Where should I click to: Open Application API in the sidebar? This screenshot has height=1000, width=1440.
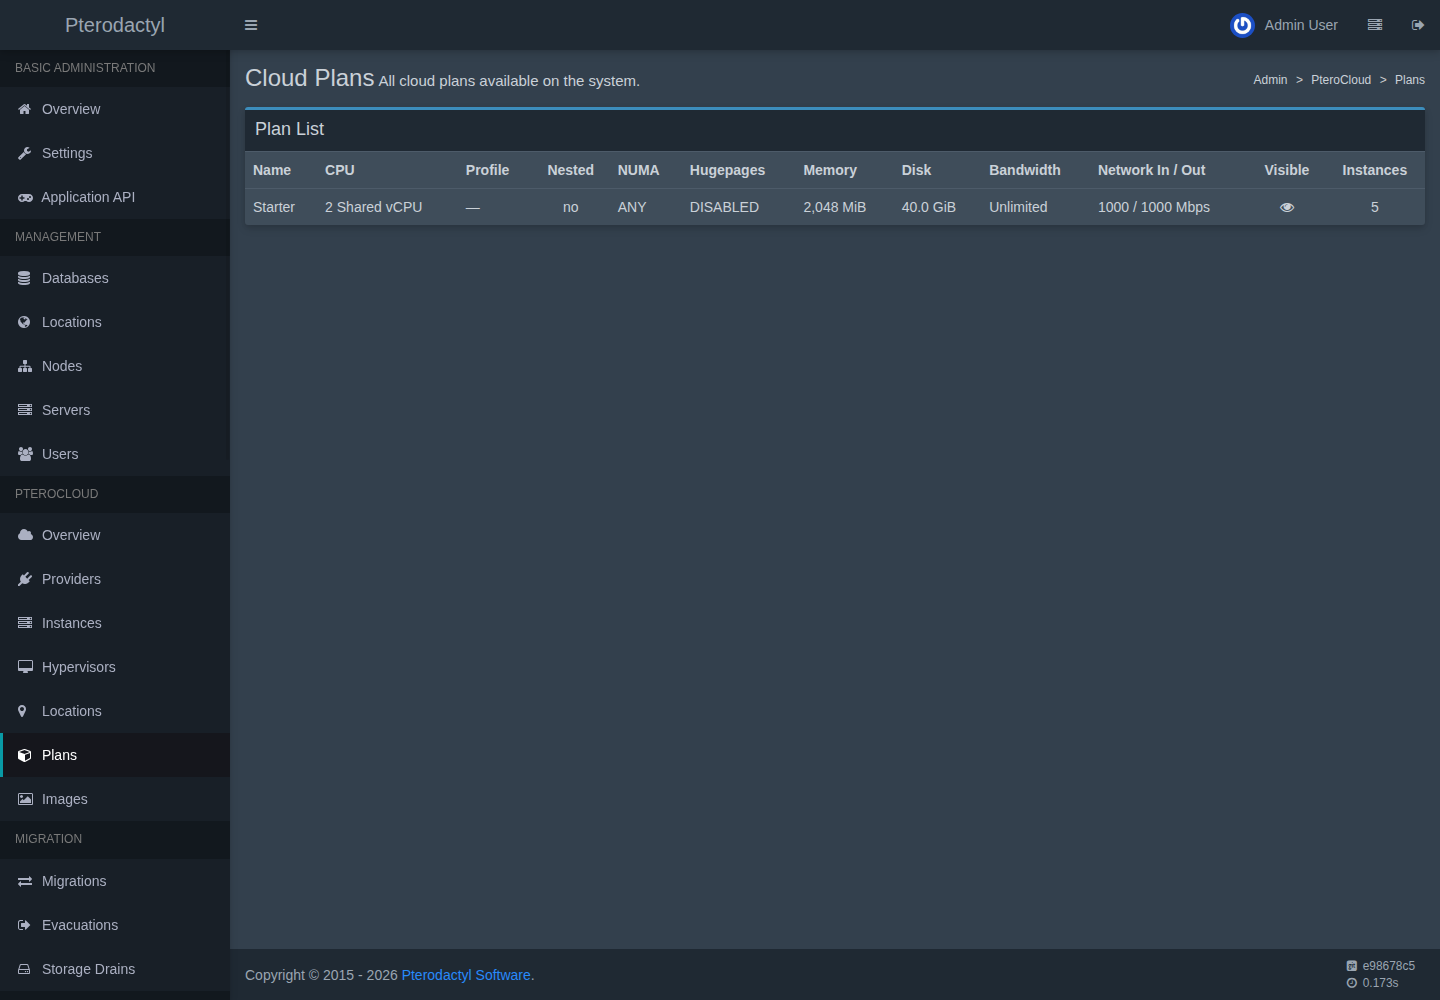115,197
